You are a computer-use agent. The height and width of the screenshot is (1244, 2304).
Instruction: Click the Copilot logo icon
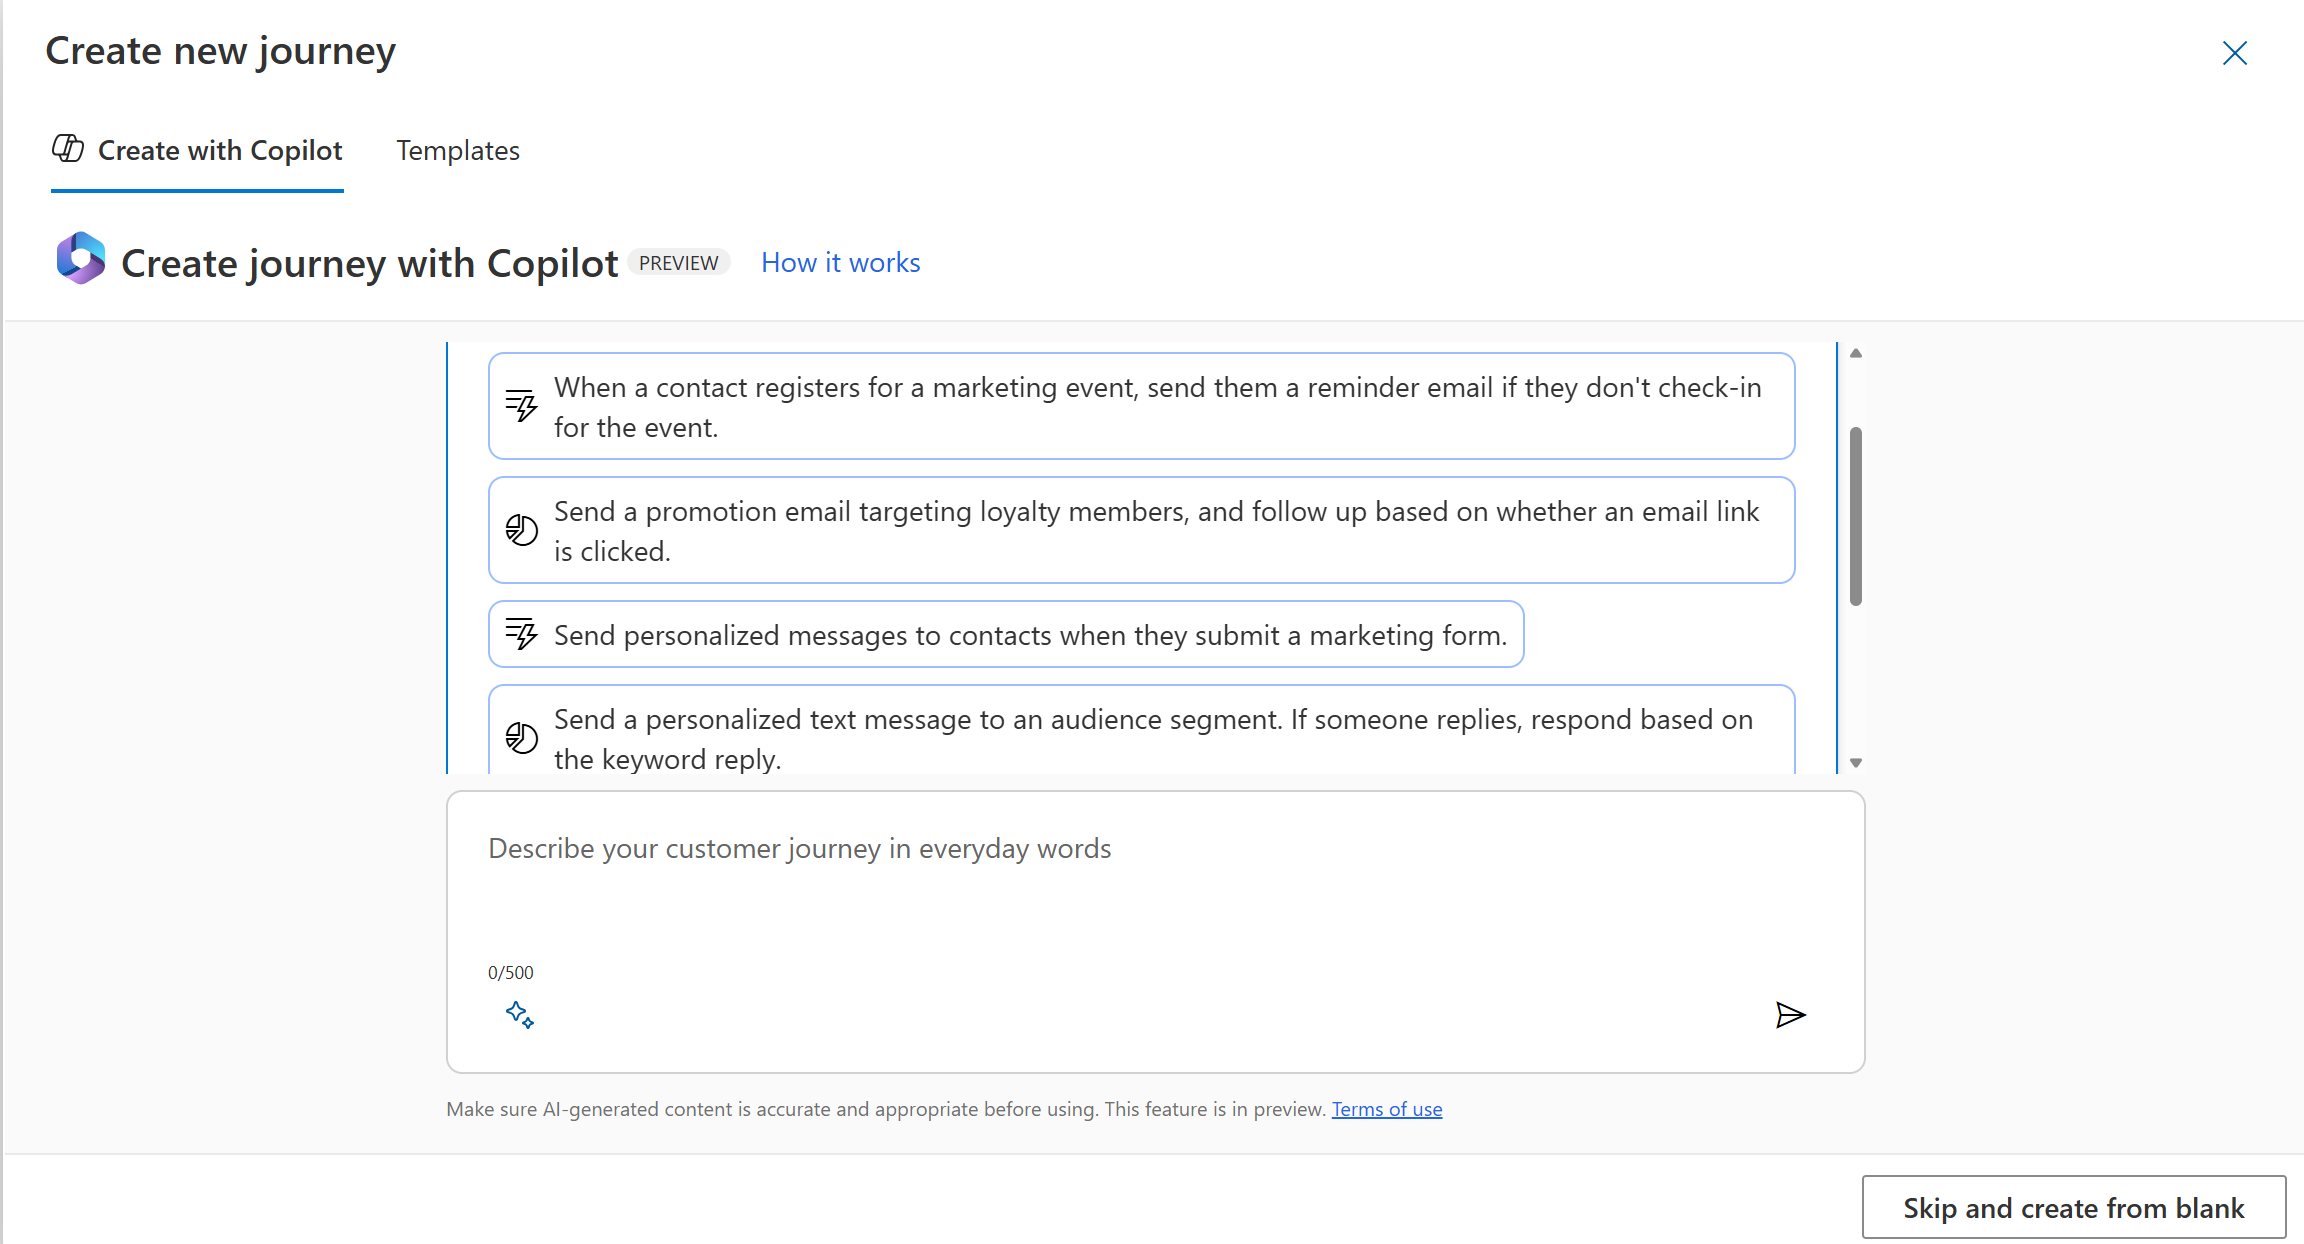point(81,259)
